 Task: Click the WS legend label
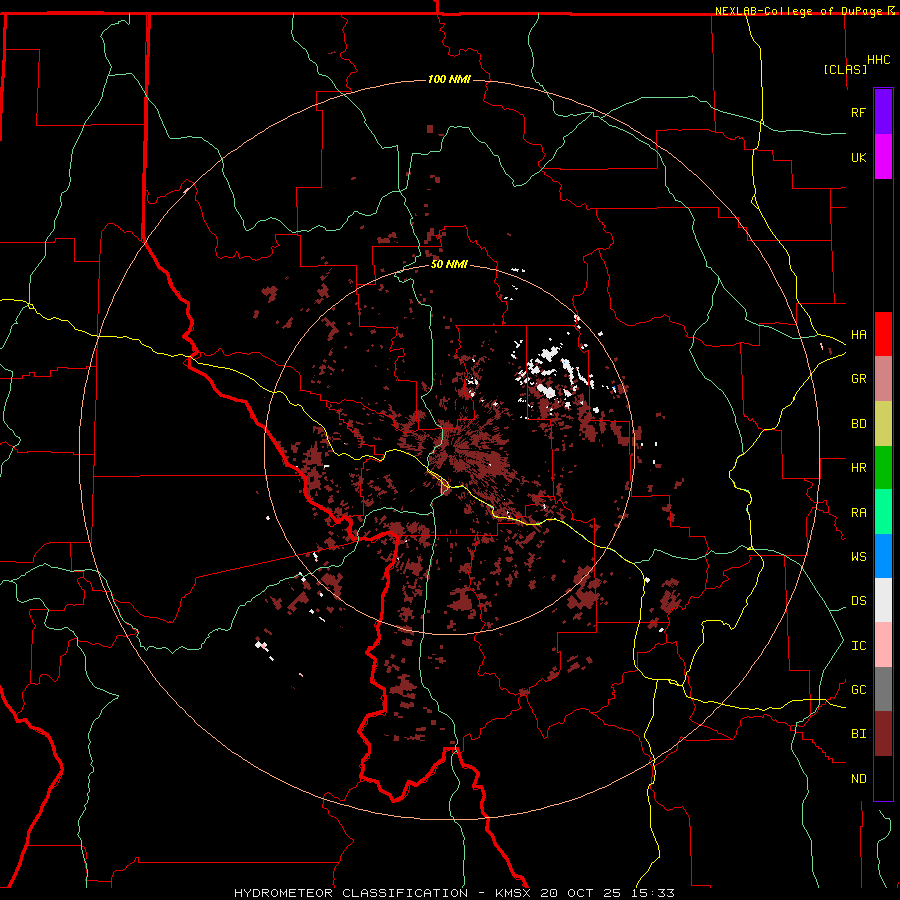(x=858, y=556)
